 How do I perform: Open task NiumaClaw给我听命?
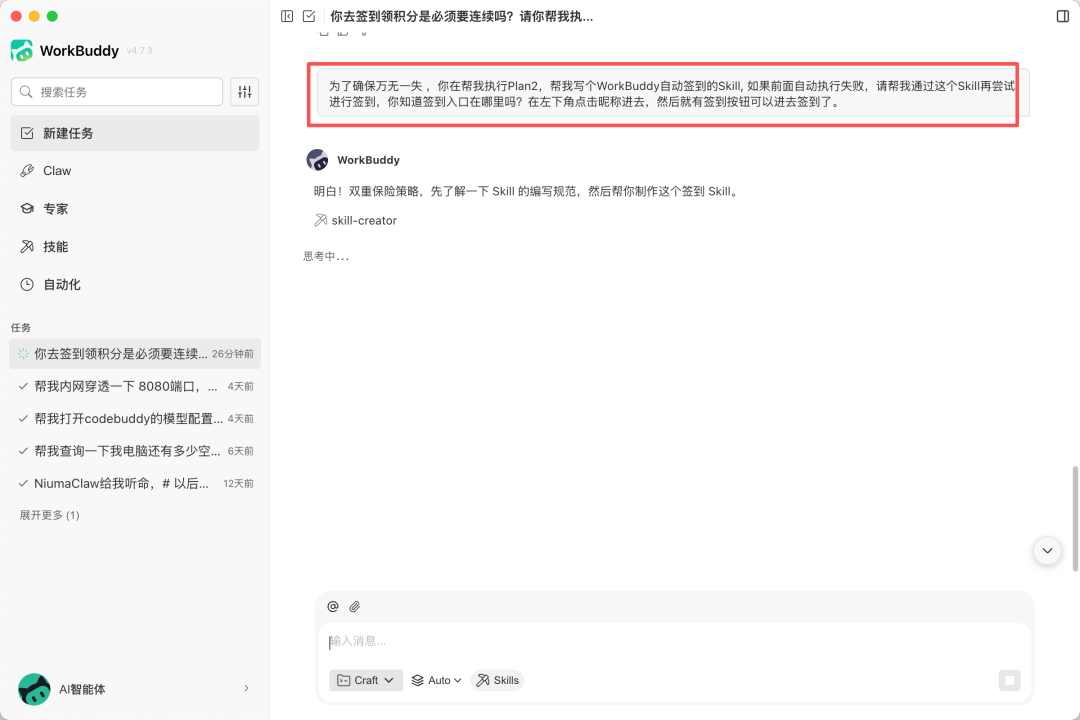[x=134, y=484]
